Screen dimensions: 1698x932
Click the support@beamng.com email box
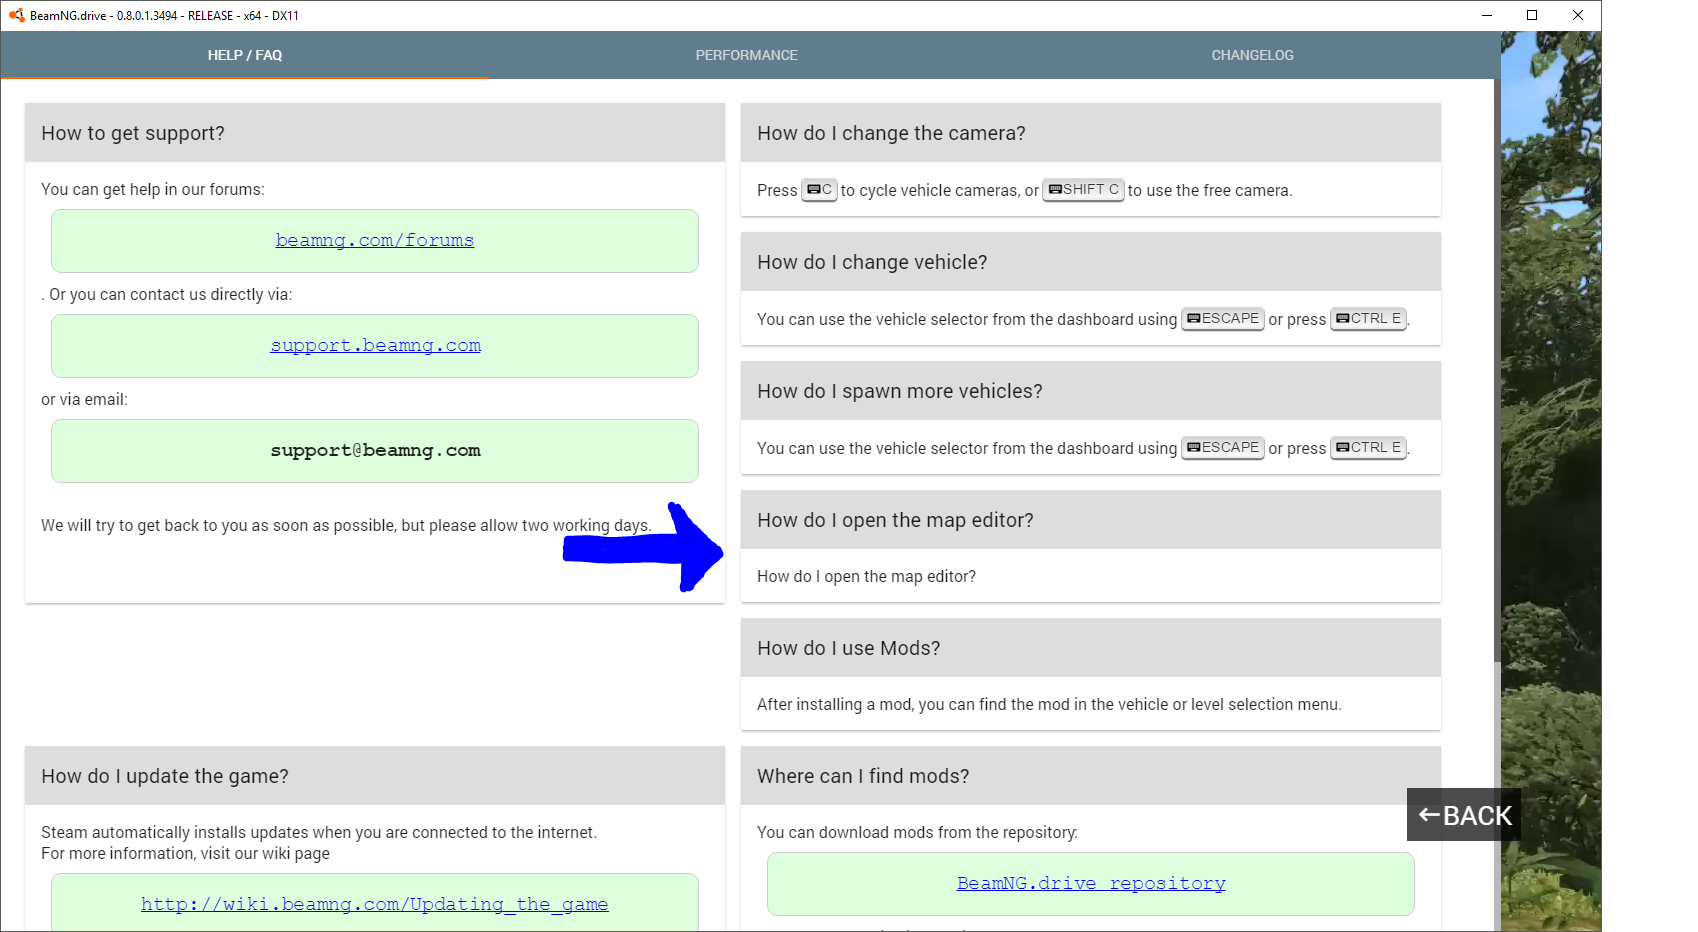coord(375,451)
